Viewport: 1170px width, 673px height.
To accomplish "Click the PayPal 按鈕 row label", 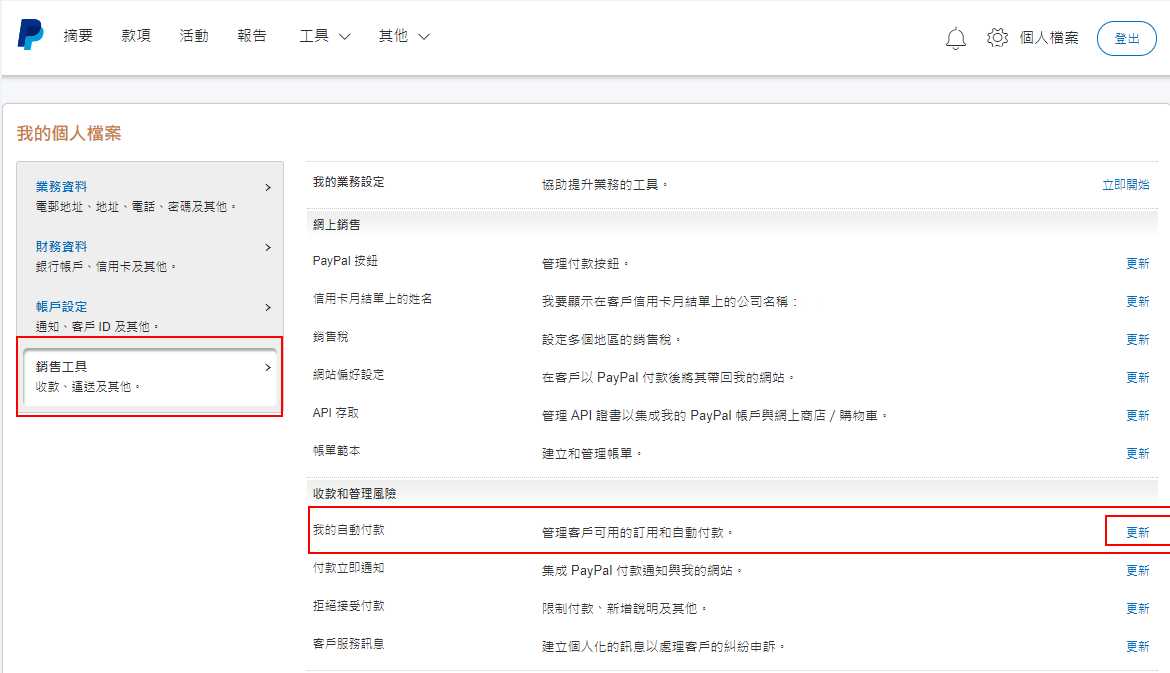I will 345,260.
